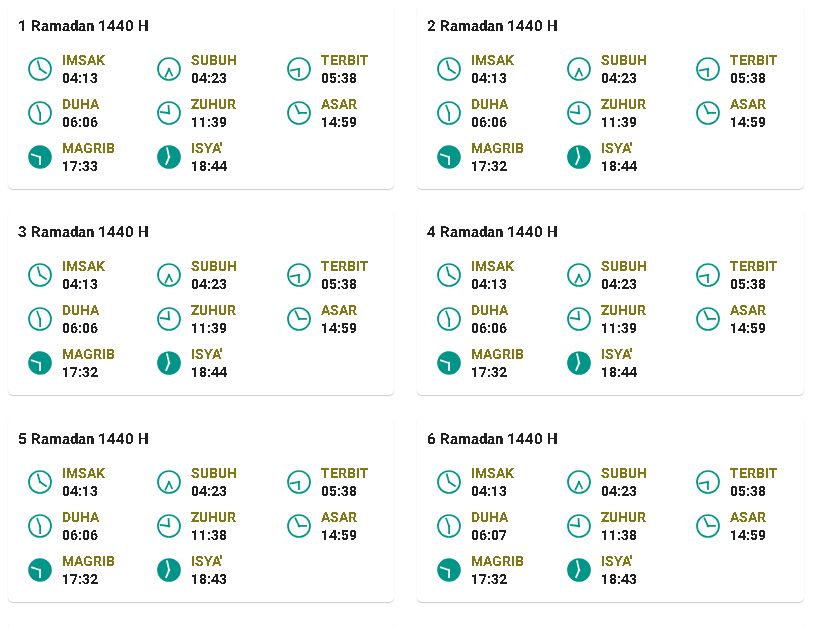Screen dimensions: 820x628
Task: Click the Isya' icon in 5 Ramadan card
Action: tap(169, 570)
